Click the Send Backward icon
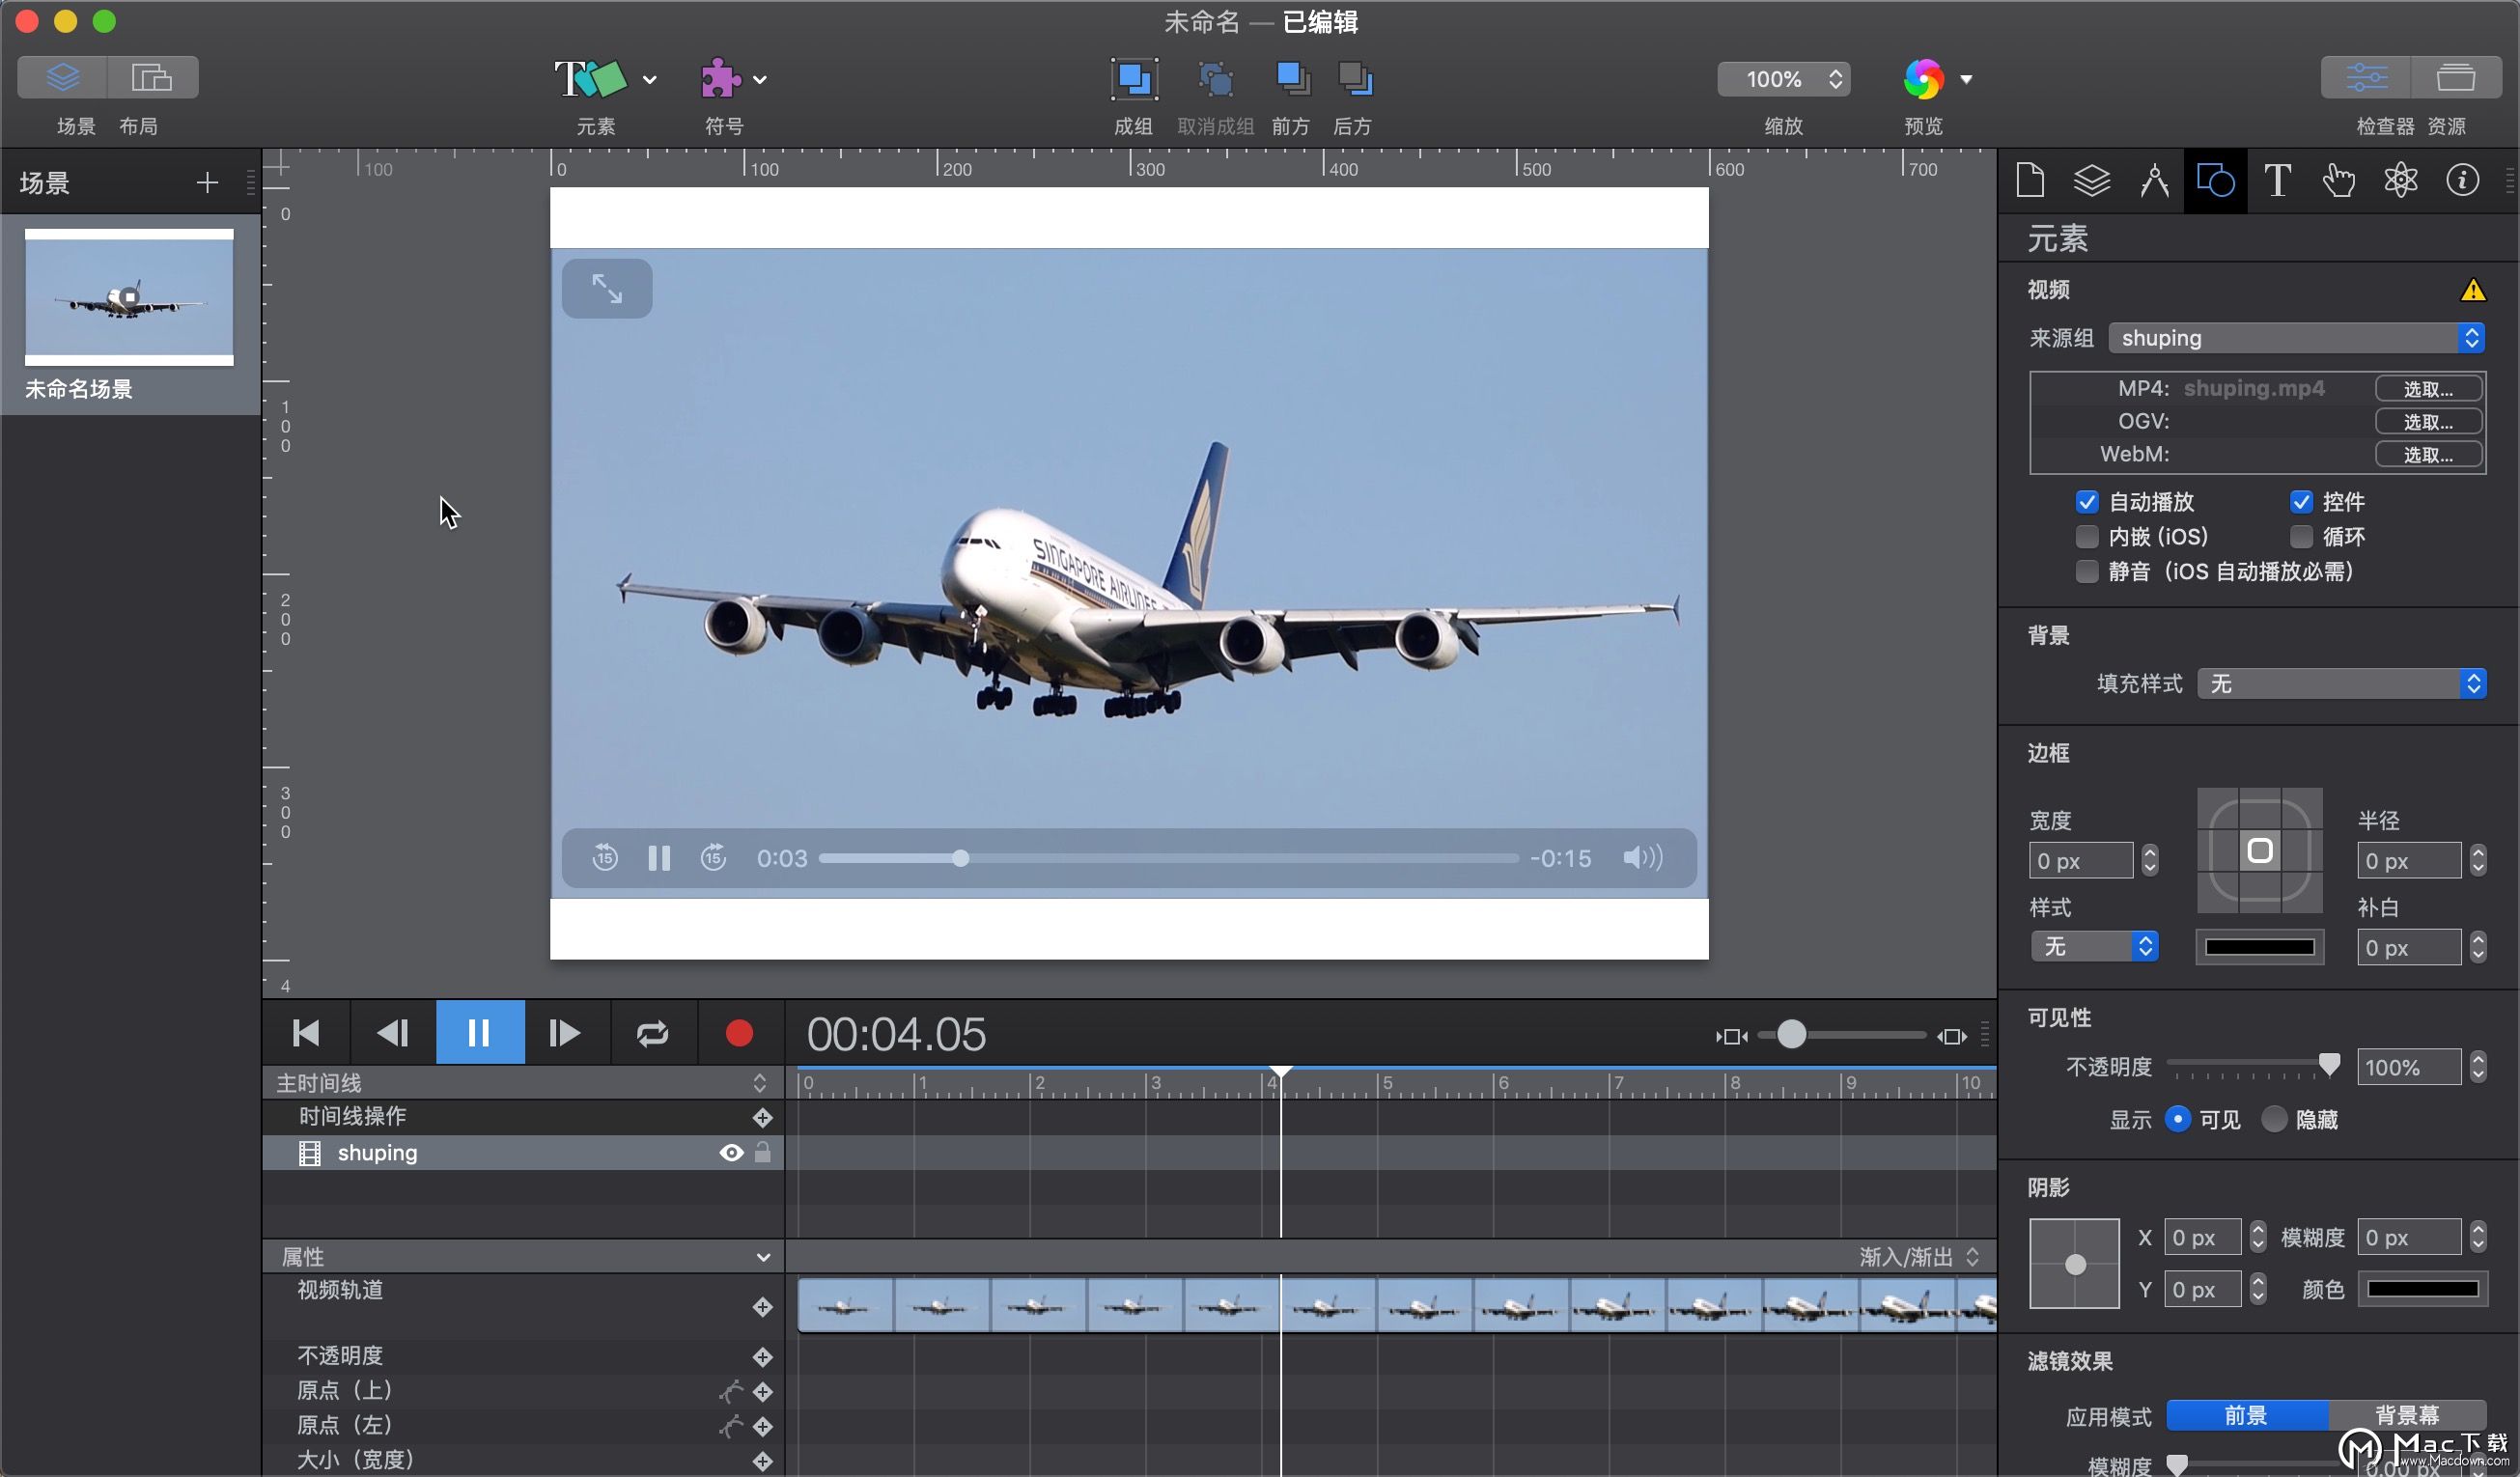This screenshot has height=1477, width=2520. pos(1355,78)
